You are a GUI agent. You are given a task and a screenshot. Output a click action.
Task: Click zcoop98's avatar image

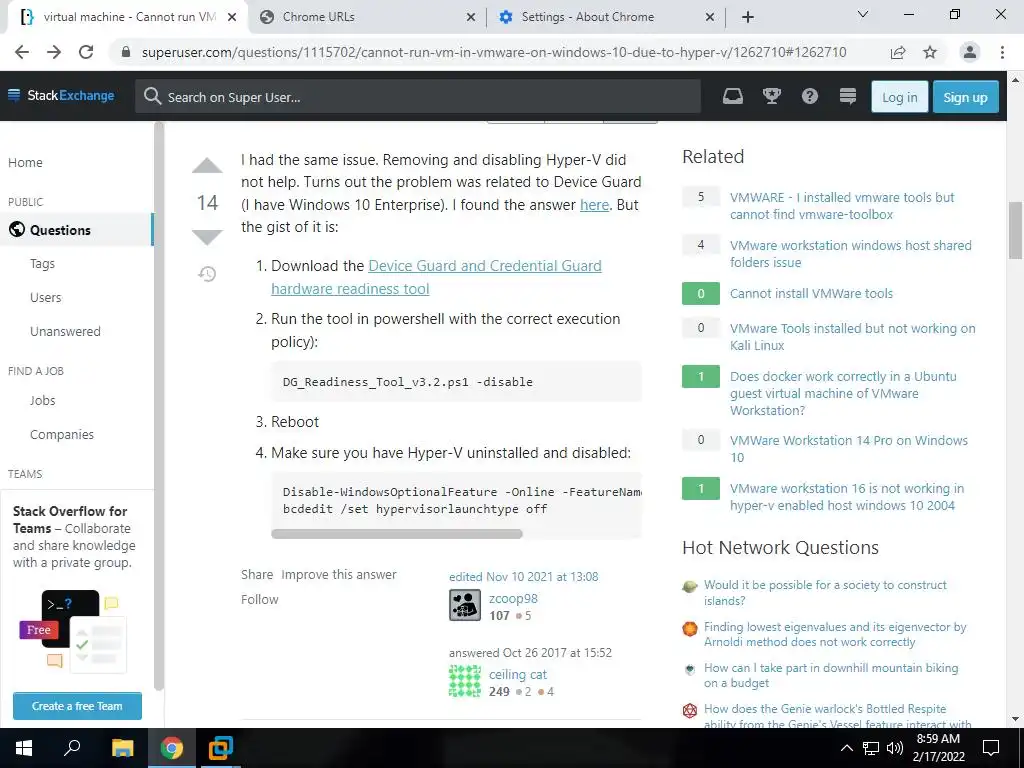(465, 605)
